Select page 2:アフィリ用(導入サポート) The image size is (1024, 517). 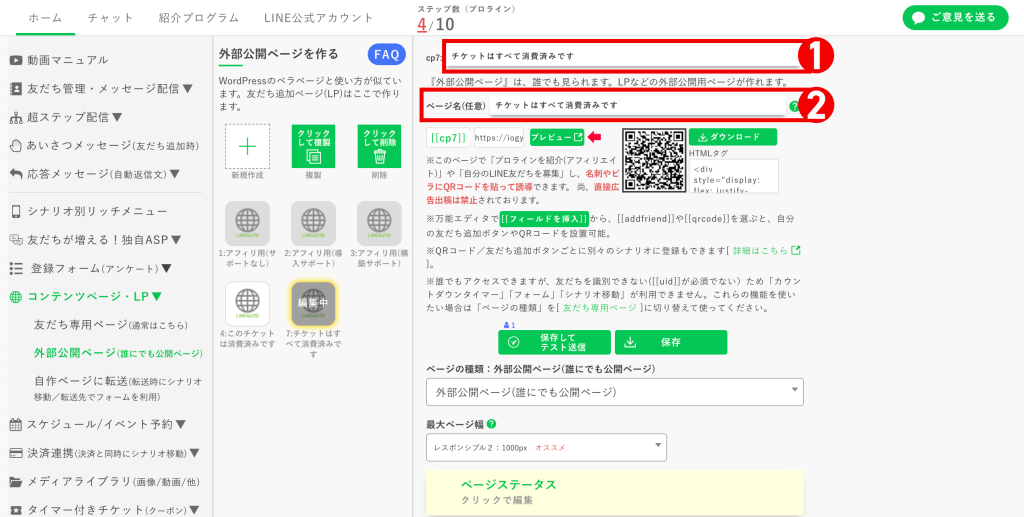(x=313, y=223)
